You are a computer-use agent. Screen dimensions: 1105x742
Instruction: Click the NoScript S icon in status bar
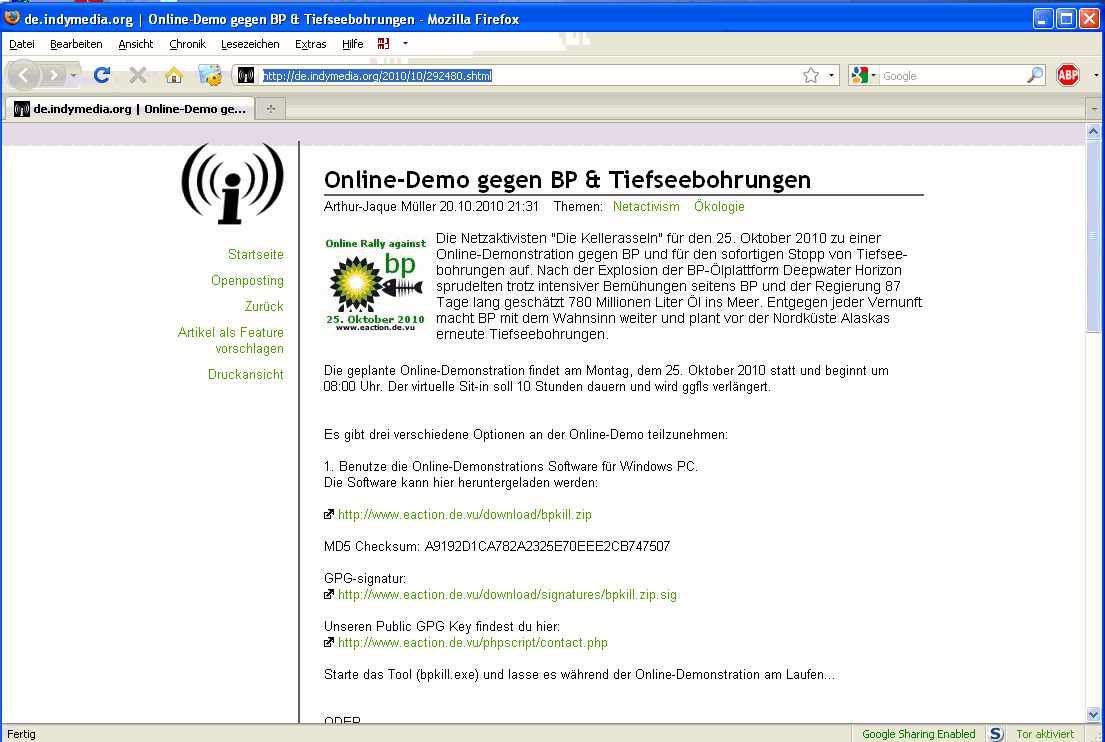click(x=996, y=734)
